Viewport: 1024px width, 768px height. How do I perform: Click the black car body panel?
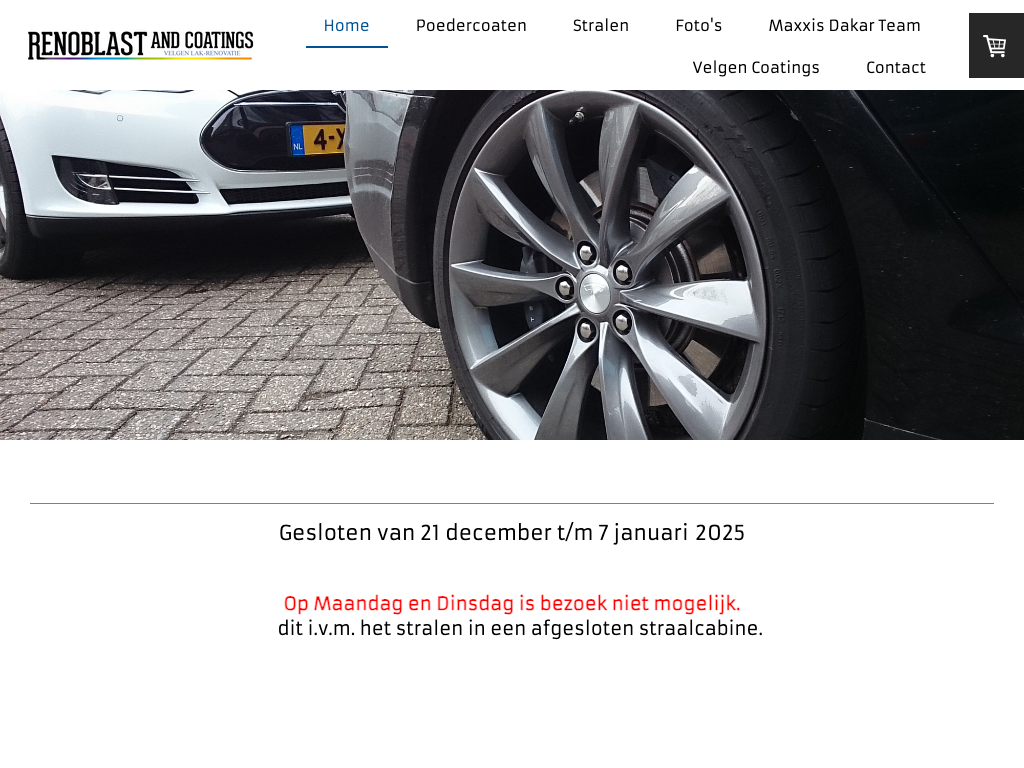click(x=940, y=261)
